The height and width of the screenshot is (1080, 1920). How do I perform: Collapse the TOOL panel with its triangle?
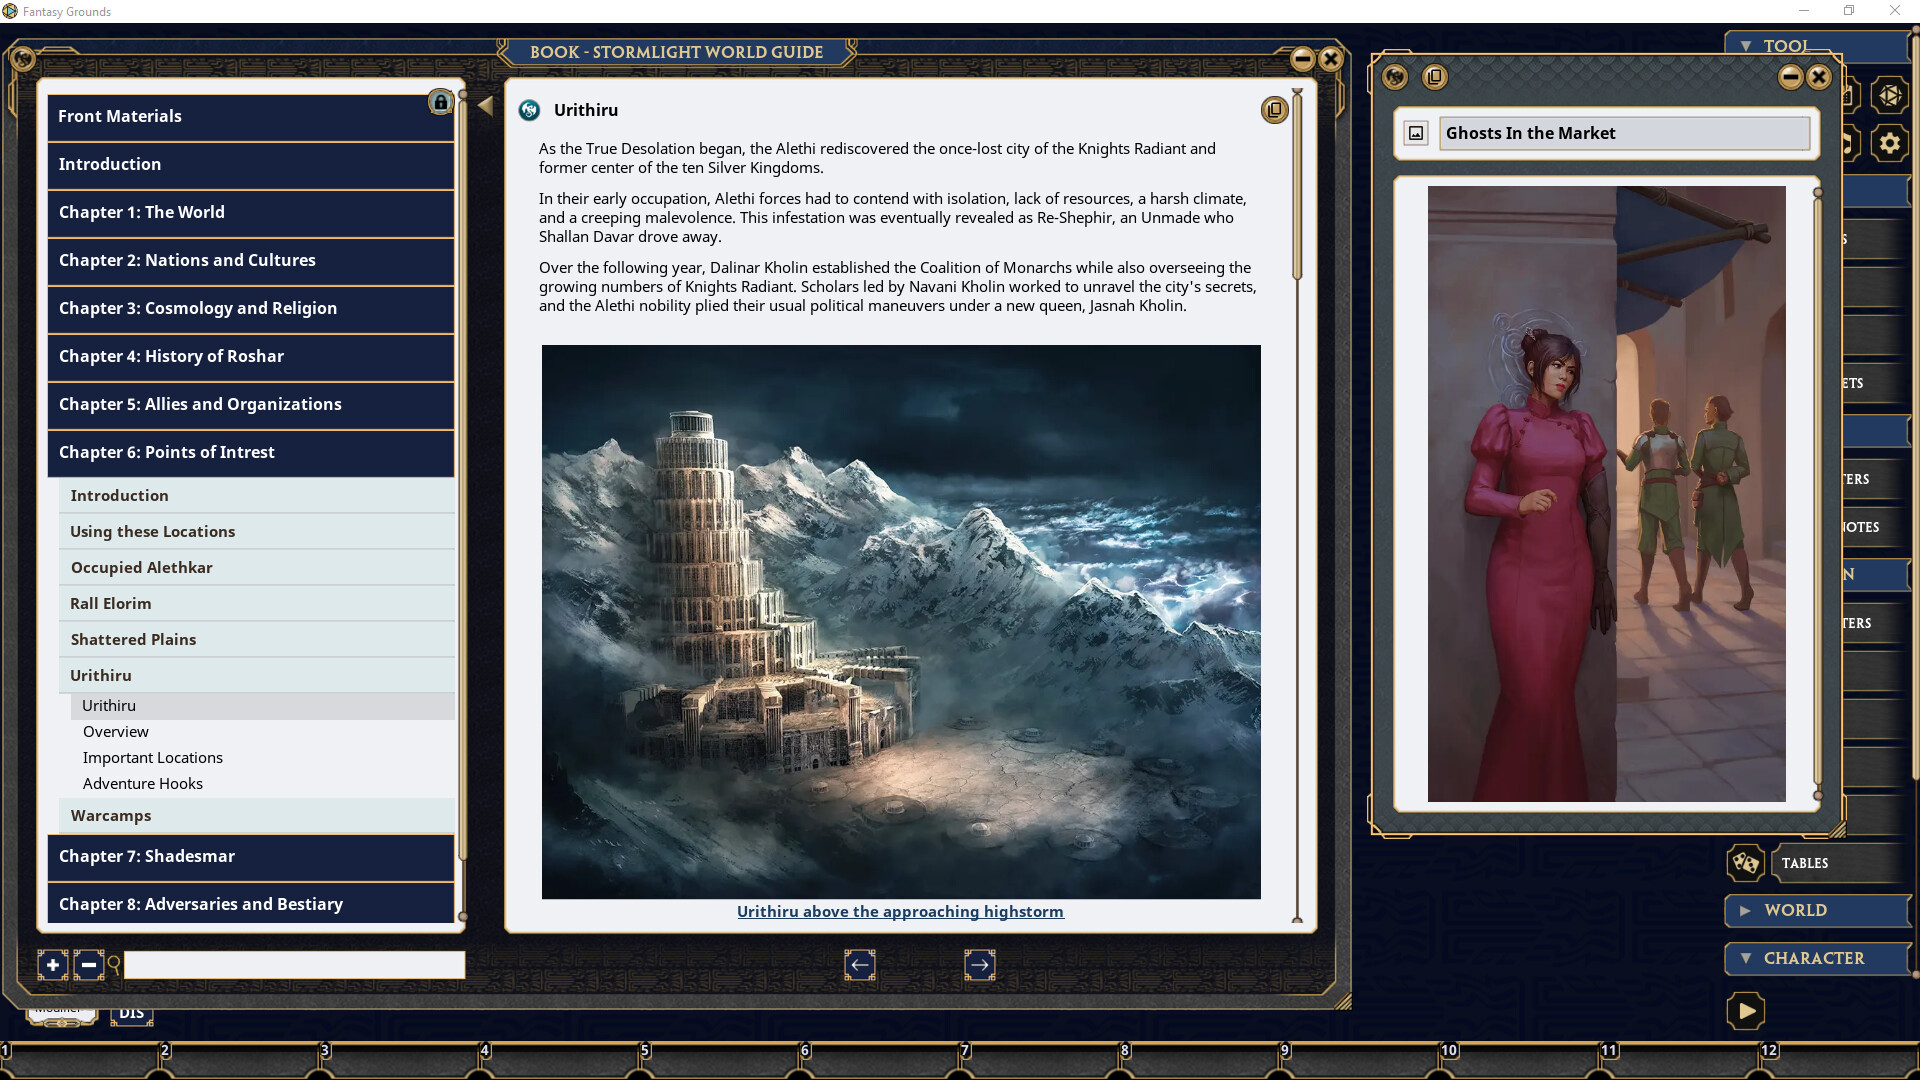pyautogui.click(x=1746, y=46)
